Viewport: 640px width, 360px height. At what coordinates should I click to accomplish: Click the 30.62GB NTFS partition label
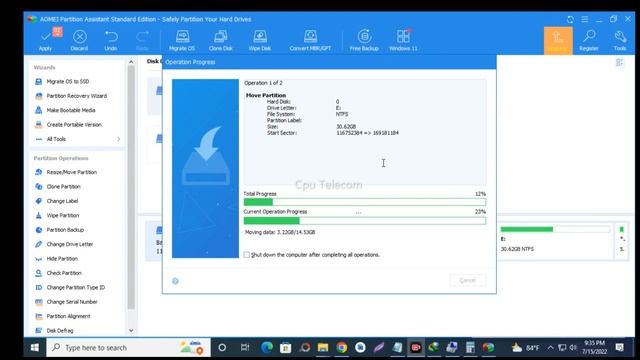point(517,249)
